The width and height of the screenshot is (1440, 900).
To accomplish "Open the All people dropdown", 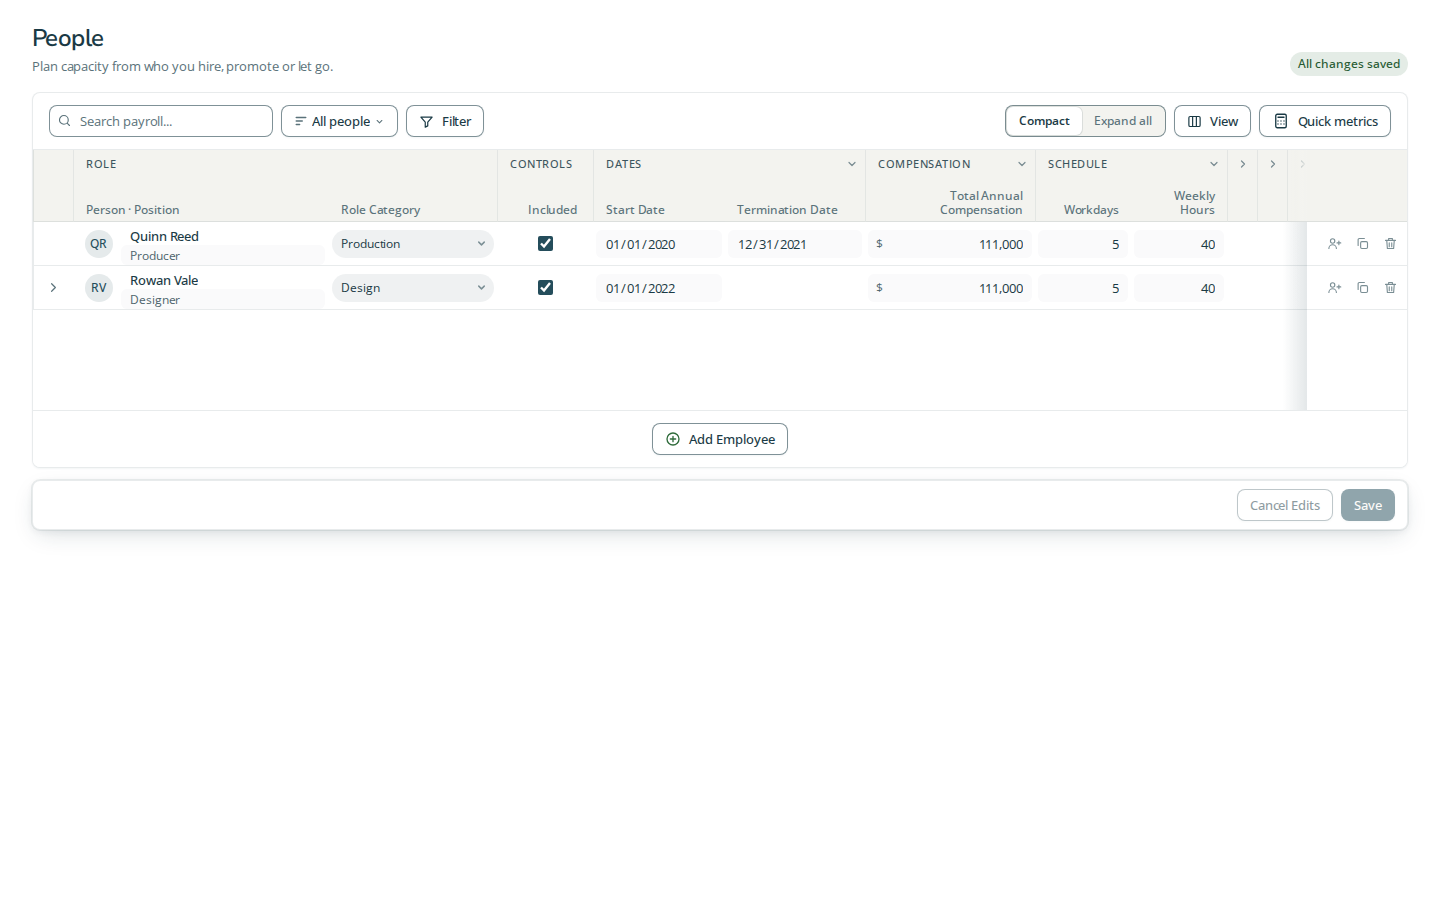I will (x=339, y=121).
